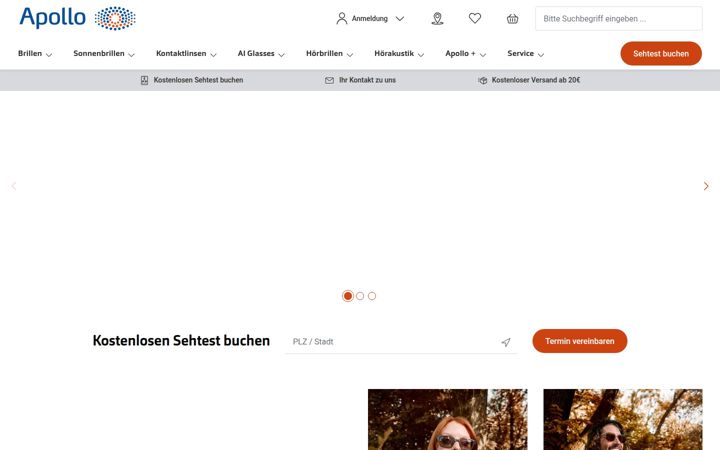Open the shopping basket icon
The width and height of the screenshot is (720, 450).
pyautogui.click(x=512, y=18)
